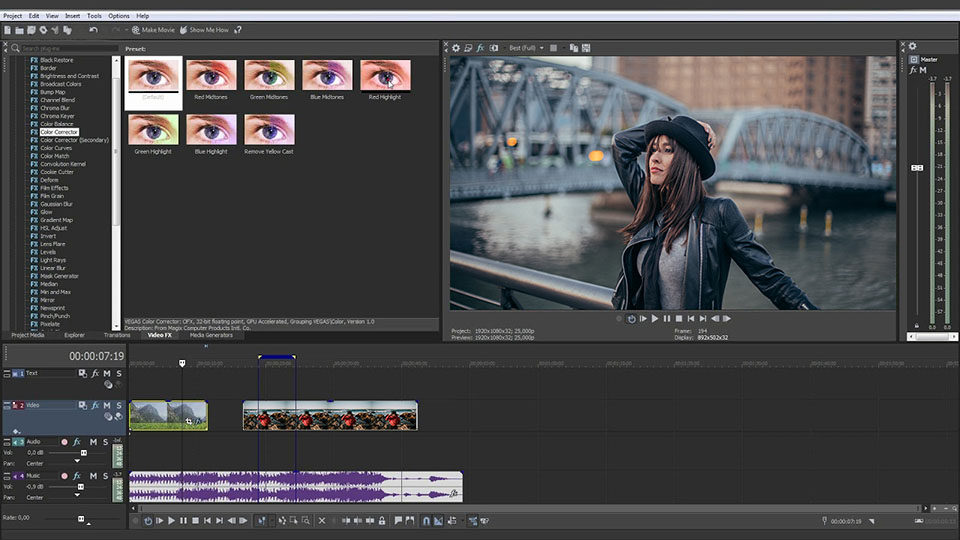
Task: Select Chroma Keyer in the plugin list
Action: (x=57, y=116)
